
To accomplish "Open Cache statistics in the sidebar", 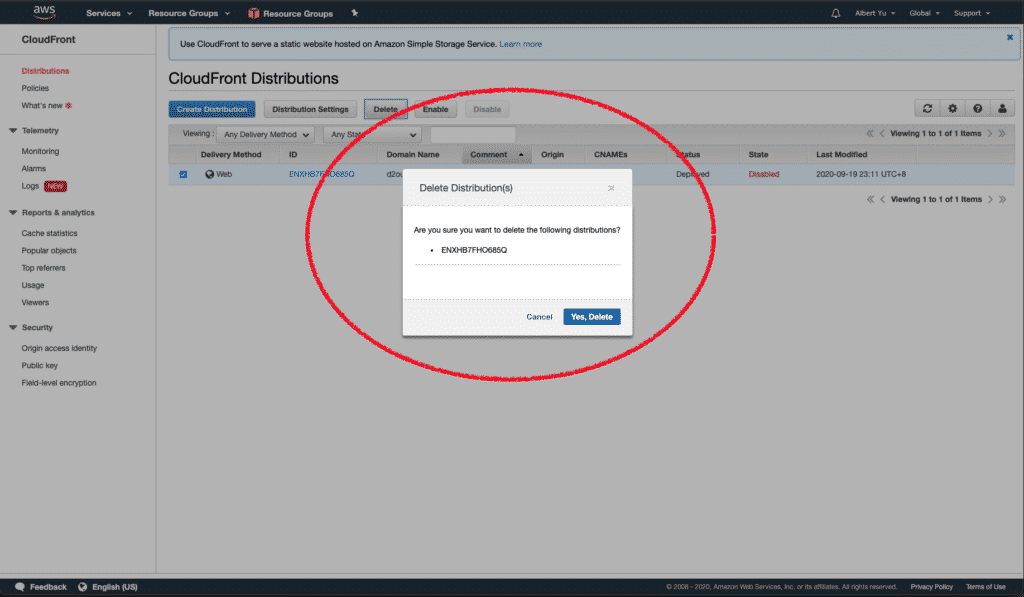I will 50,233.
